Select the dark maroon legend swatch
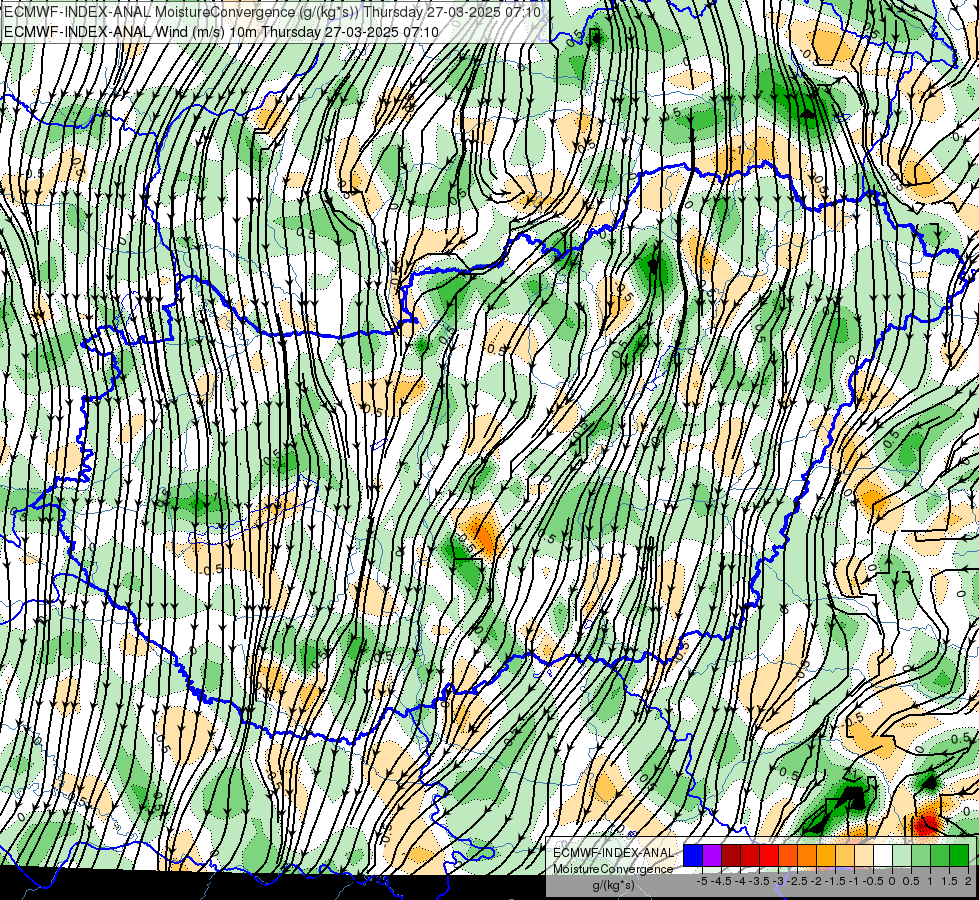Viewport: 979px width, 900px height. point(731,855)
